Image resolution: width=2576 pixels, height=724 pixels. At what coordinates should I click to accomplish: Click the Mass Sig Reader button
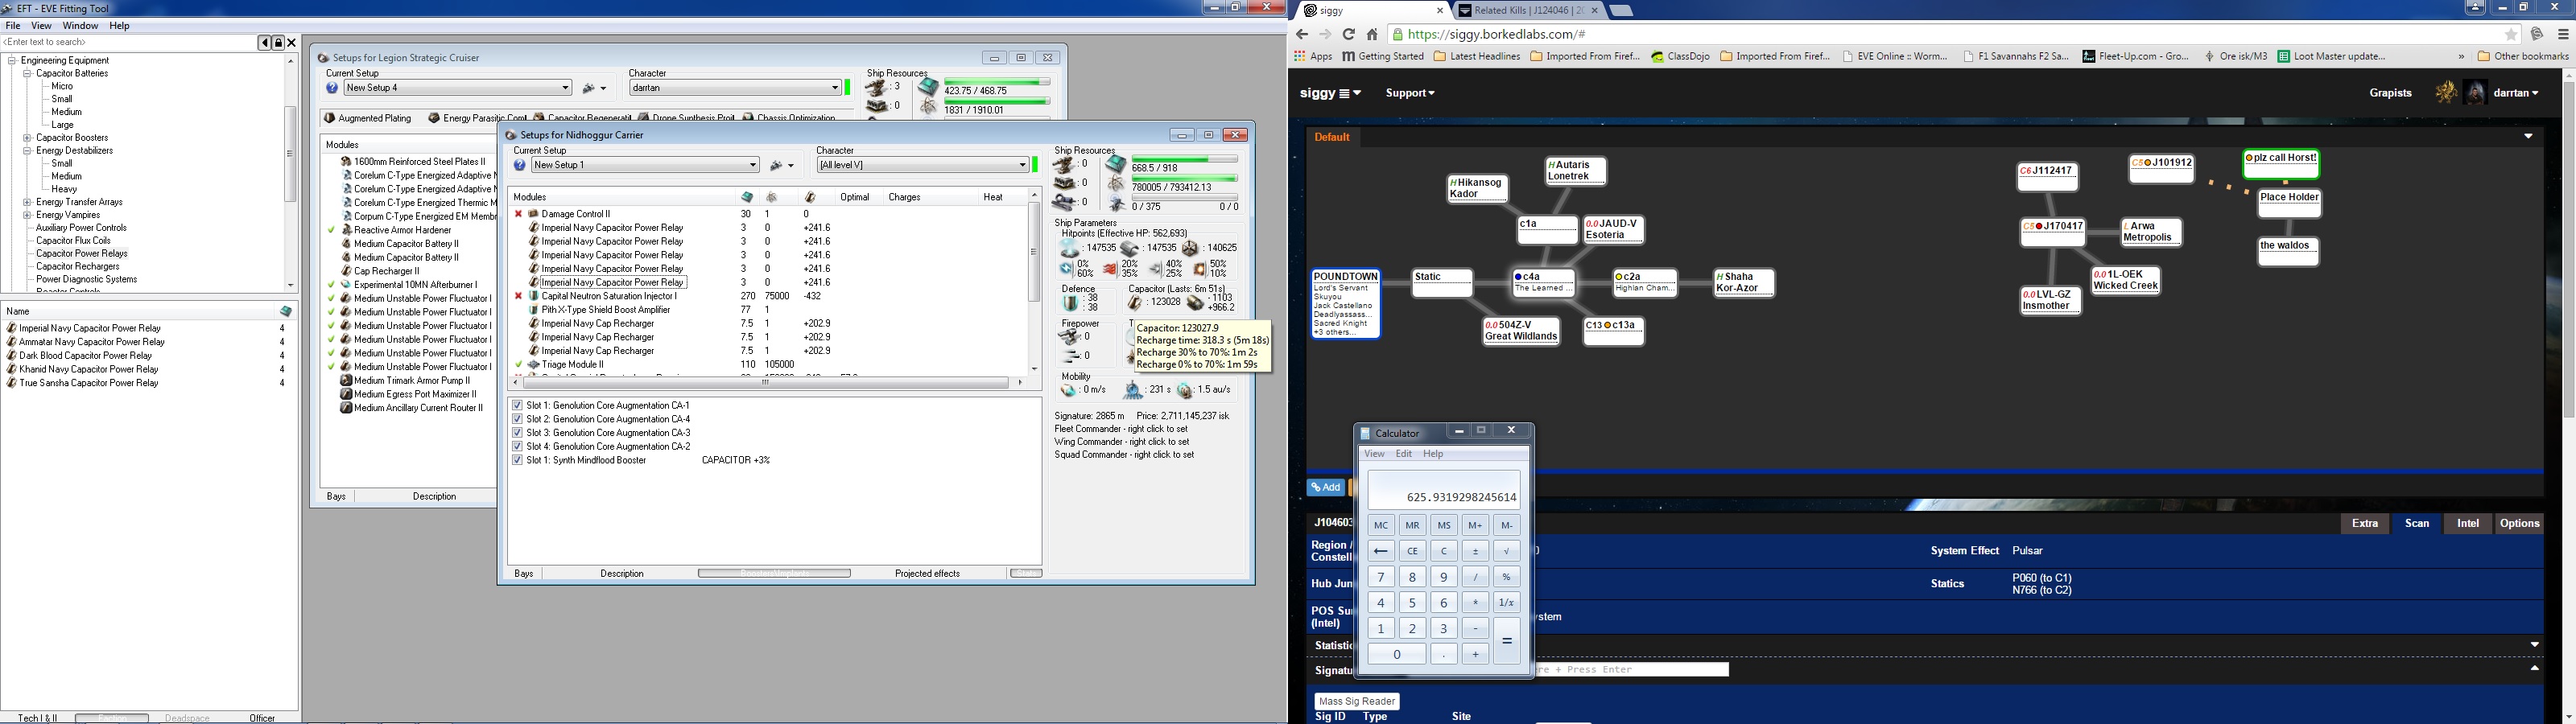(1357, 701)
